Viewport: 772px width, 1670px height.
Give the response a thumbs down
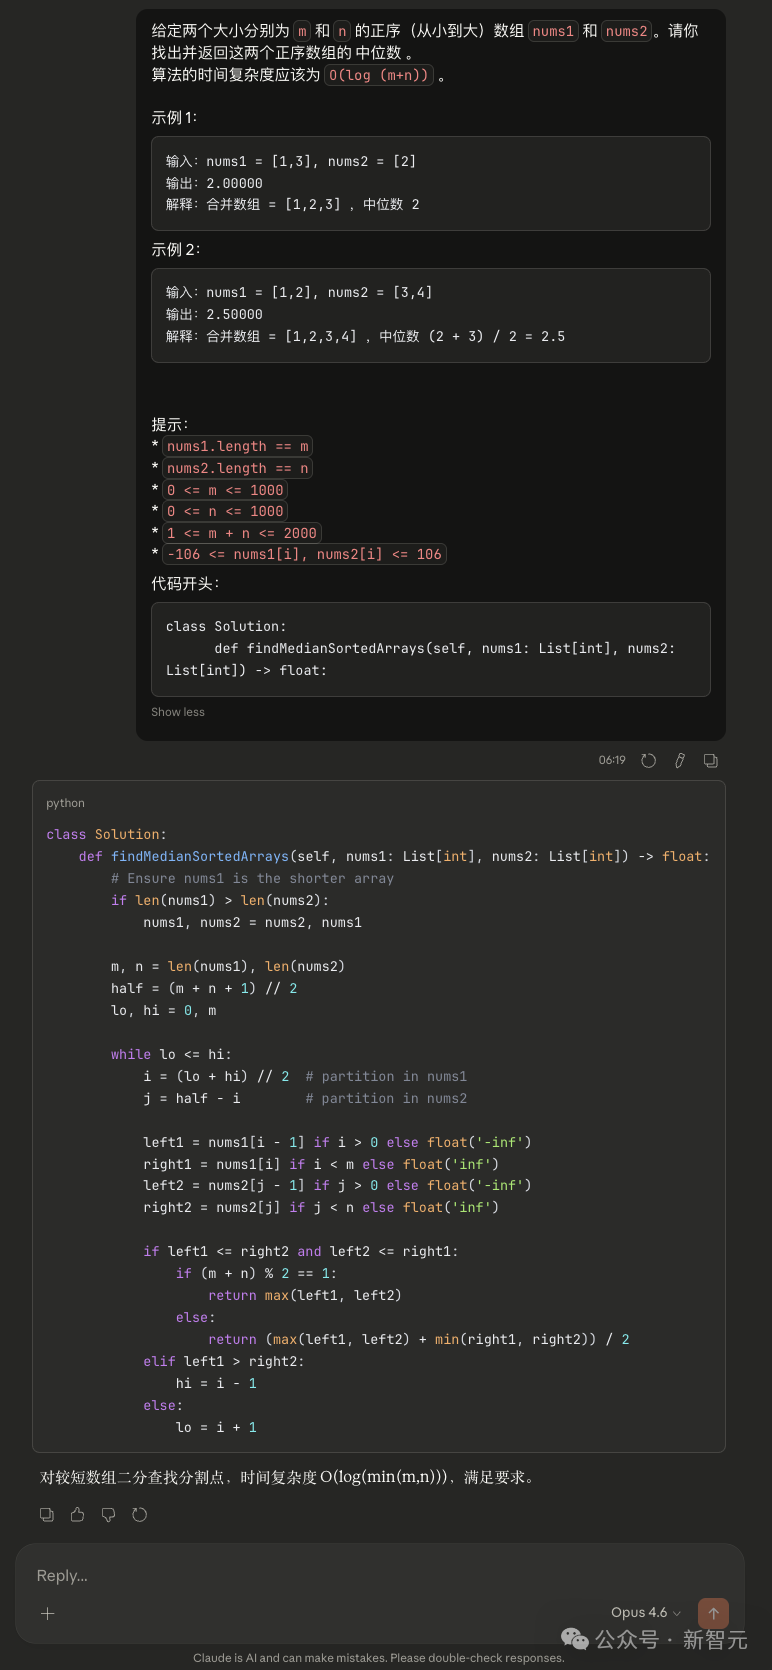pyautogui.click(x=108, y=1515)
